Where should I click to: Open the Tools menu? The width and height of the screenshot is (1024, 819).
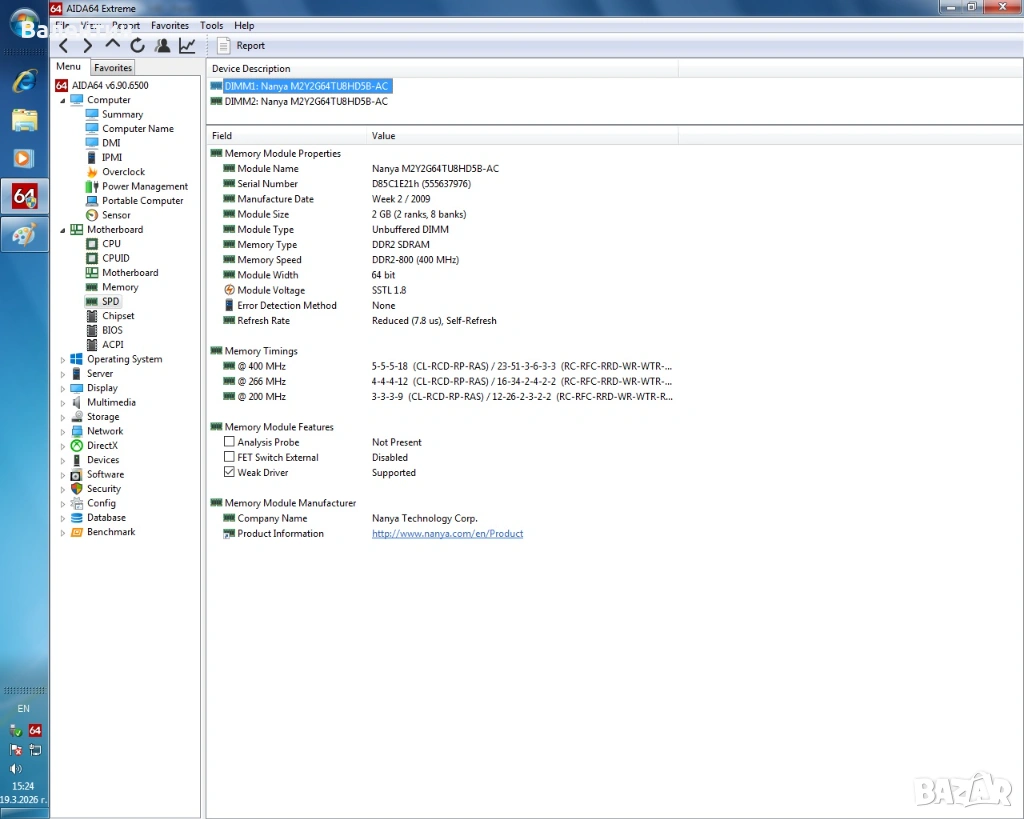point(211,25)
